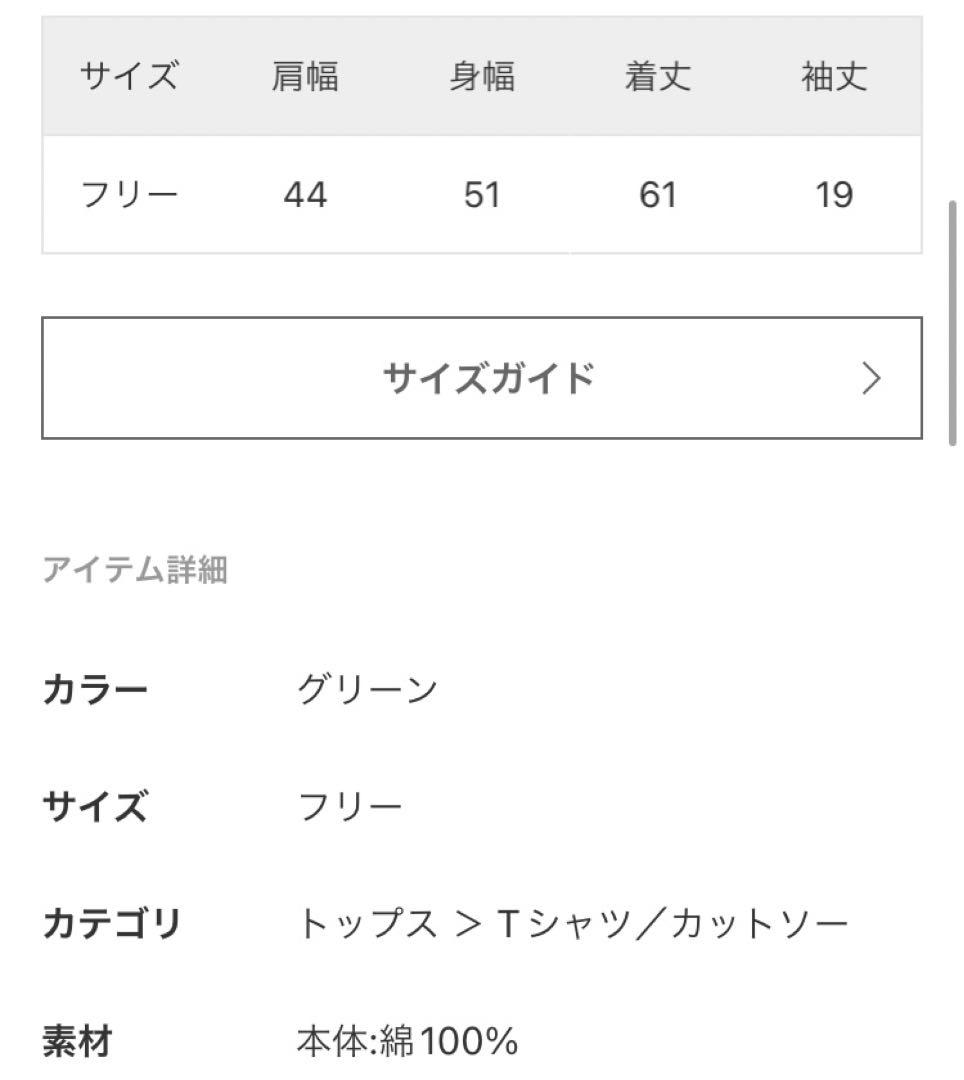The image size is (964, 1080).
Task: Select the 袖丈 column header
Action: click(x=834, y=76)
